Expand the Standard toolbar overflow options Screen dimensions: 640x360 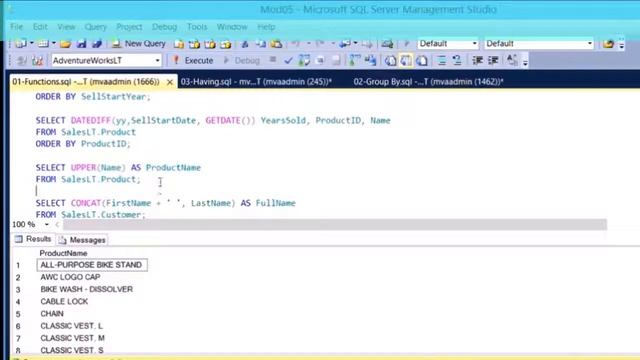tap(621, 44)
